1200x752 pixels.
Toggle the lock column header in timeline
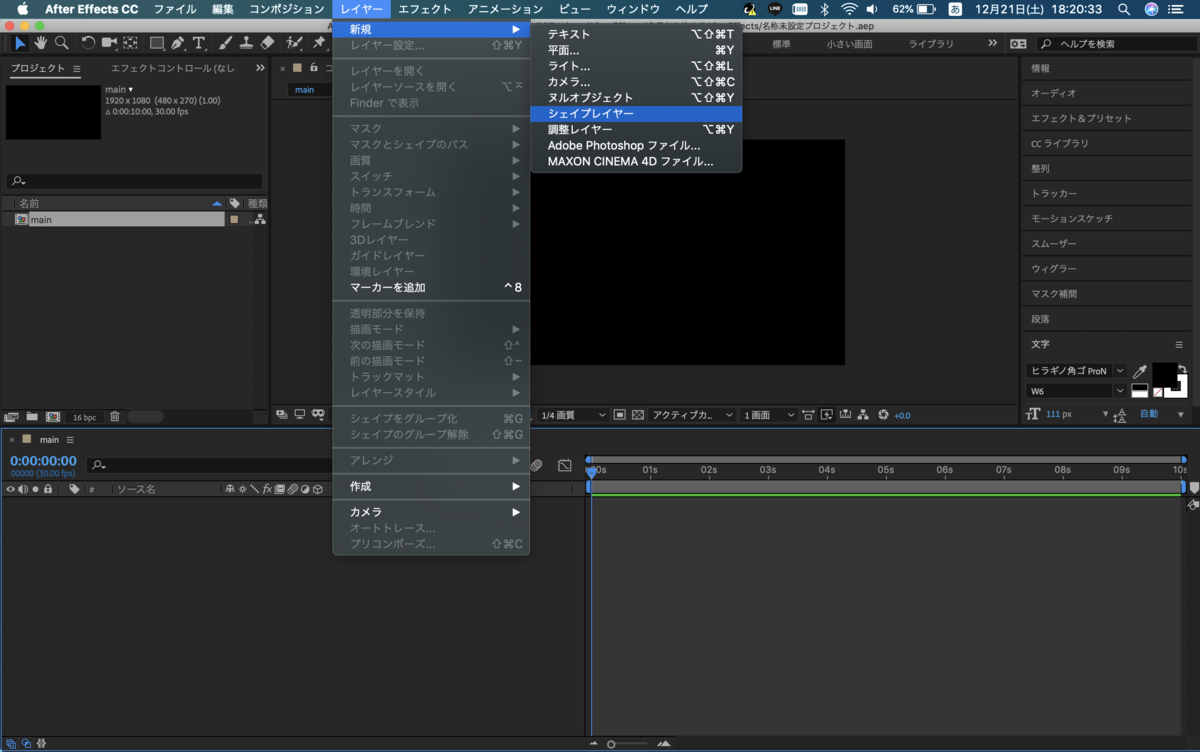pos(47,489)
